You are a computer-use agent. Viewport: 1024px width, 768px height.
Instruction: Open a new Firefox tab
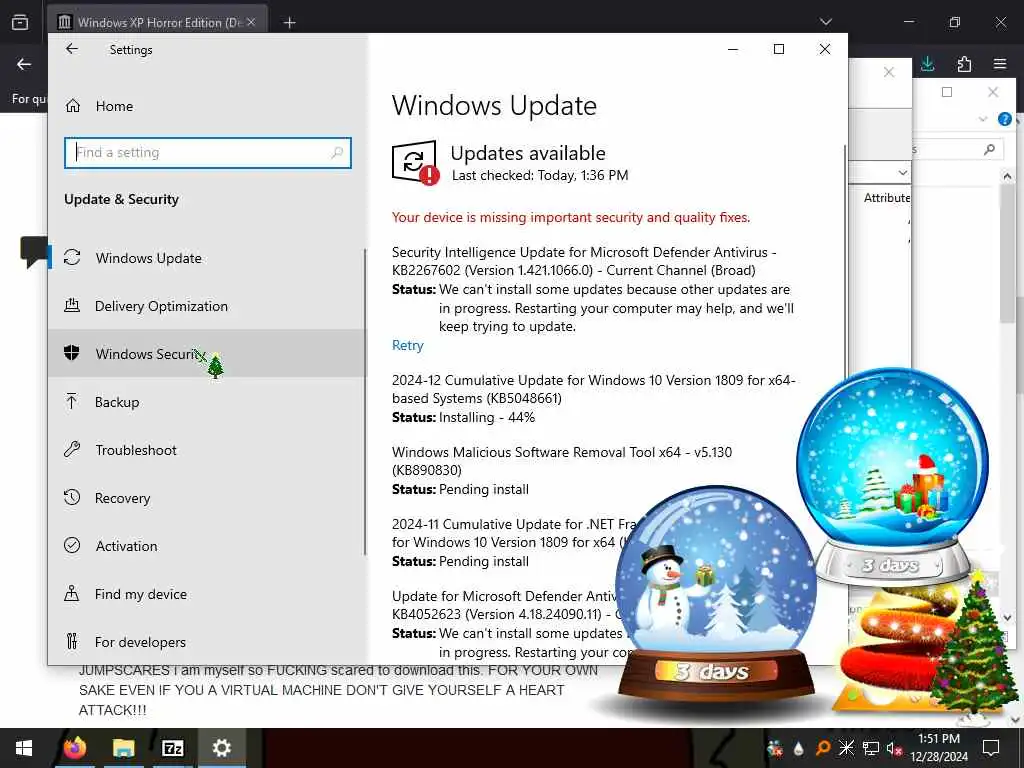289,23
